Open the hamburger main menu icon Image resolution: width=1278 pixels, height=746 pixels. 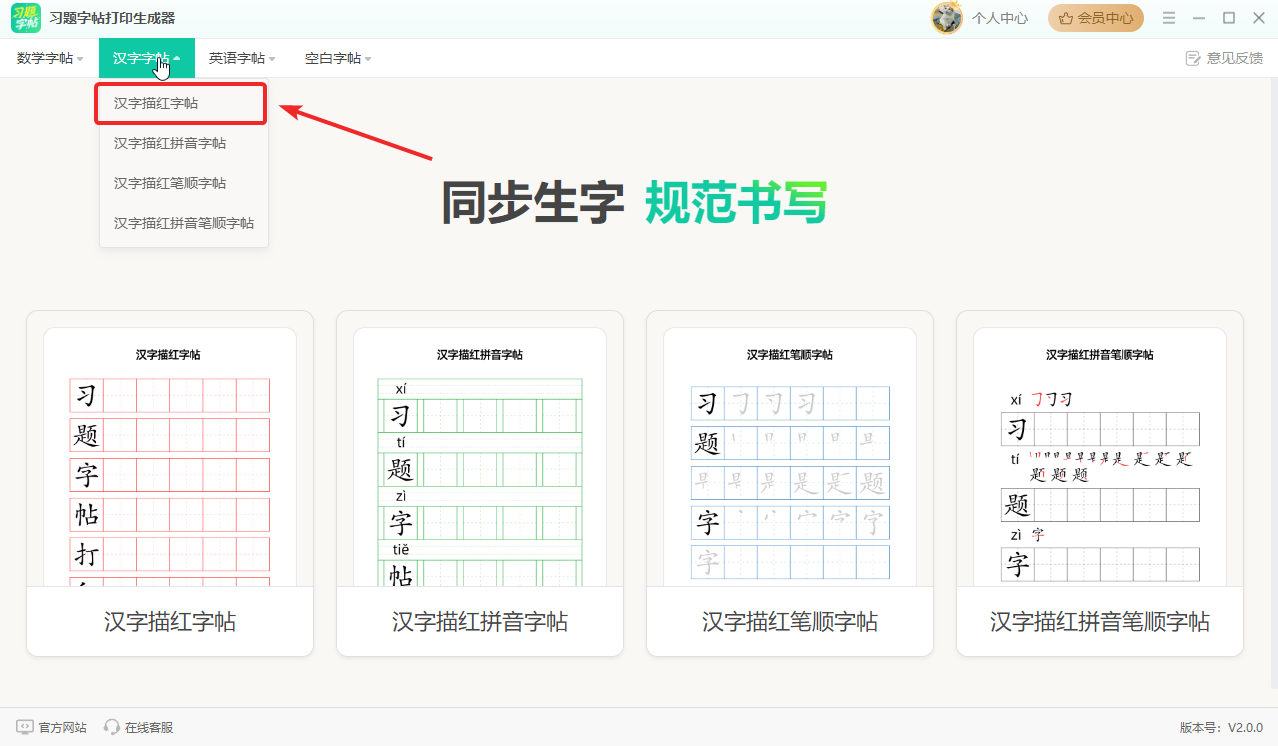click(x=1169, y=18)
